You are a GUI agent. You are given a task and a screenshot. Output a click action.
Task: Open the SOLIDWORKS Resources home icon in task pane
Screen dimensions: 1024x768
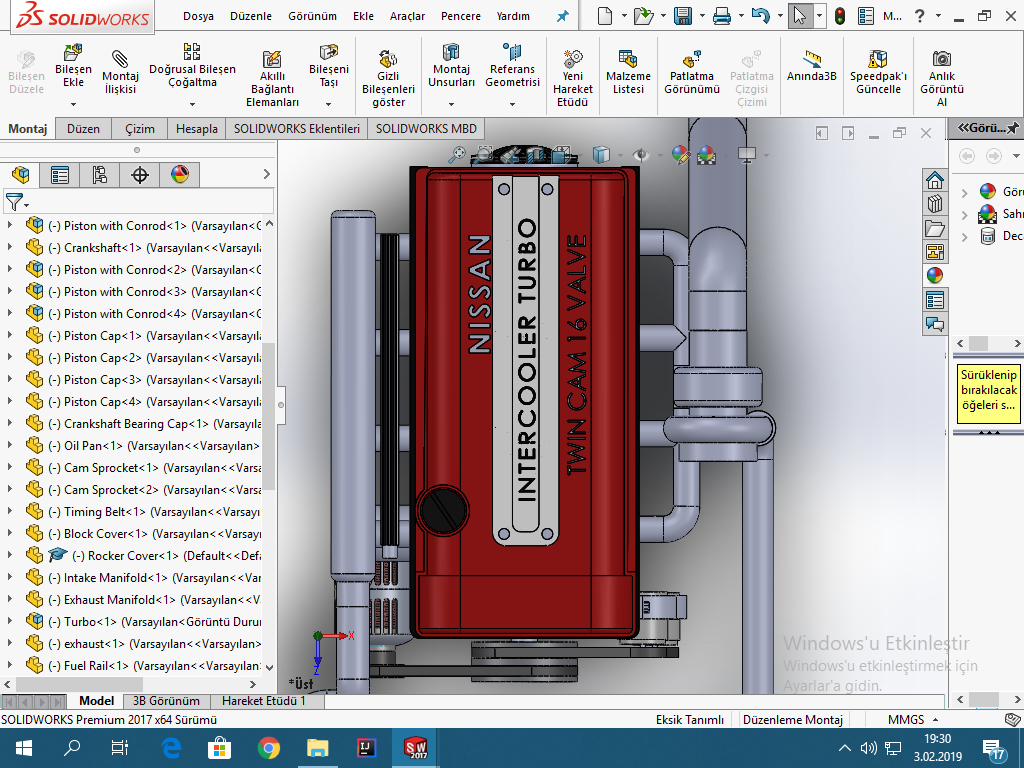[935, 180]
